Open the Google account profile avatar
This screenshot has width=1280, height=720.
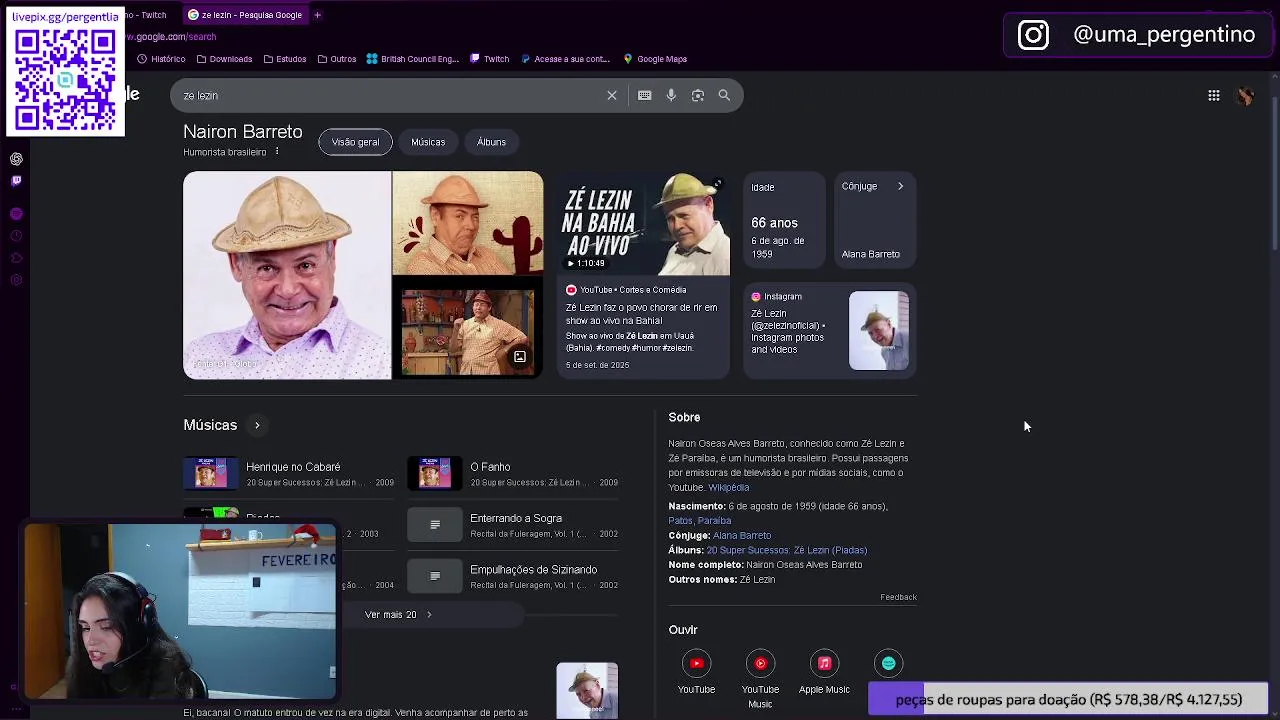(1245, 96)
